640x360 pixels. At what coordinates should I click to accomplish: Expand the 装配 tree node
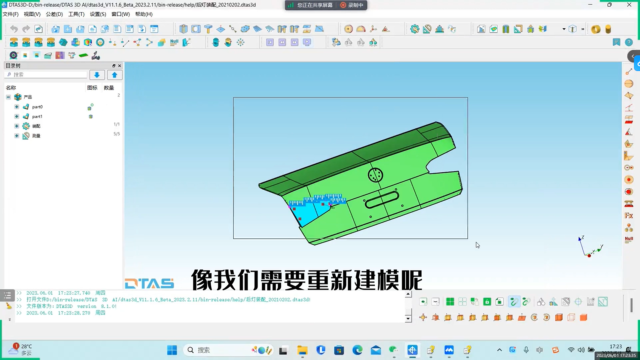pos(17,126)
